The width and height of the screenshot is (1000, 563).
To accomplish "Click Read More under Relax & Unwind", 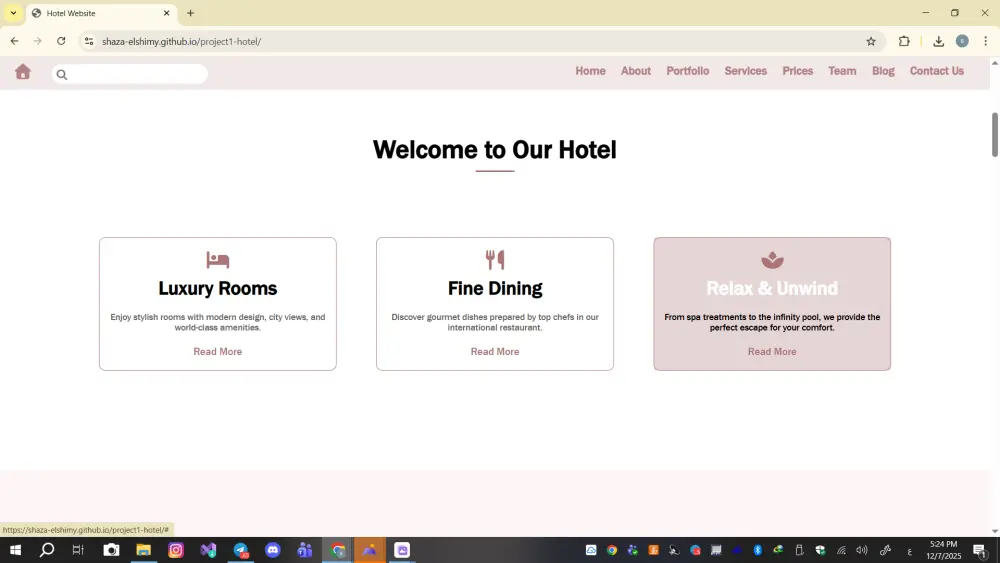I will point(772,351).
